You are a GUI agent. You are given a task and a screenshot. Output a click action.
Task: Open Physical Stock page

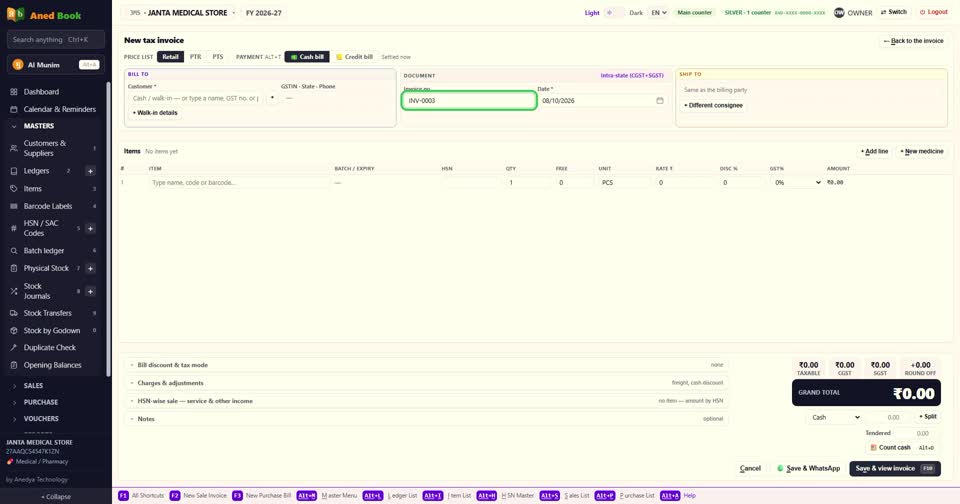(x=46, y=268)
